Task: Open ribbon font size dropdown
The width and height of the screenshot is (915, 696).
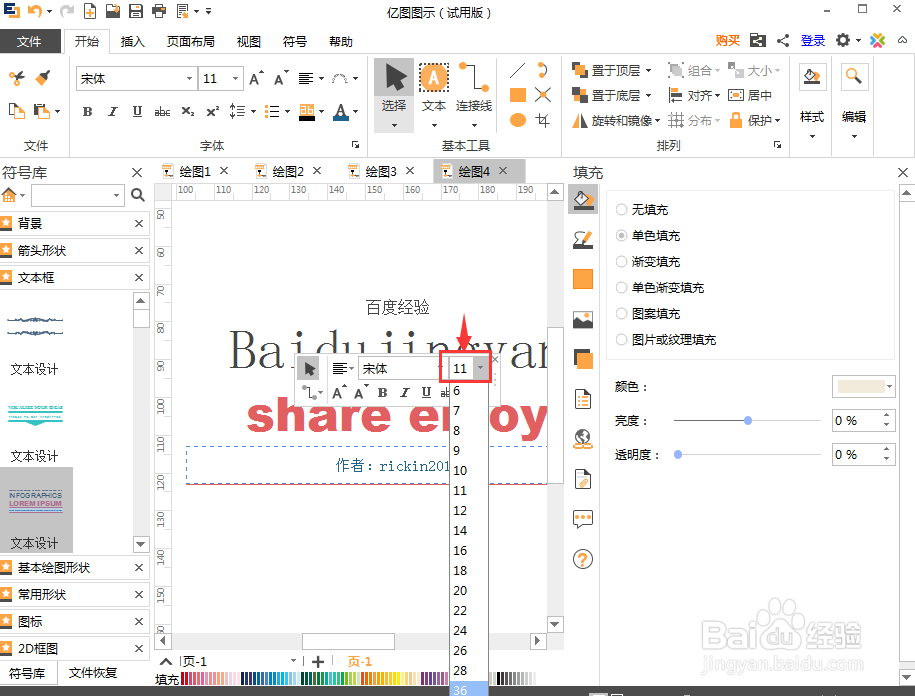Action: point(235,78)
